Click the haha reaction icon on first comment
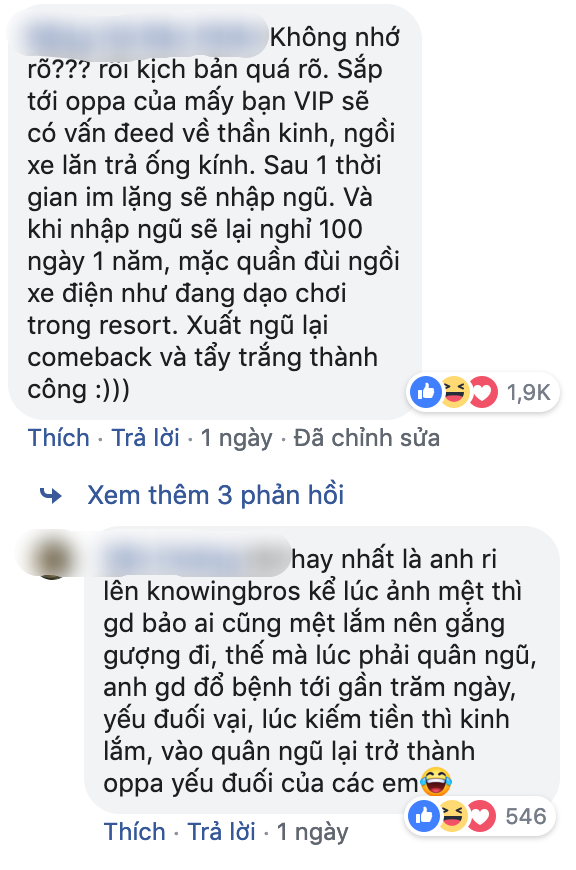576x870 pixels. click(454, 392)
